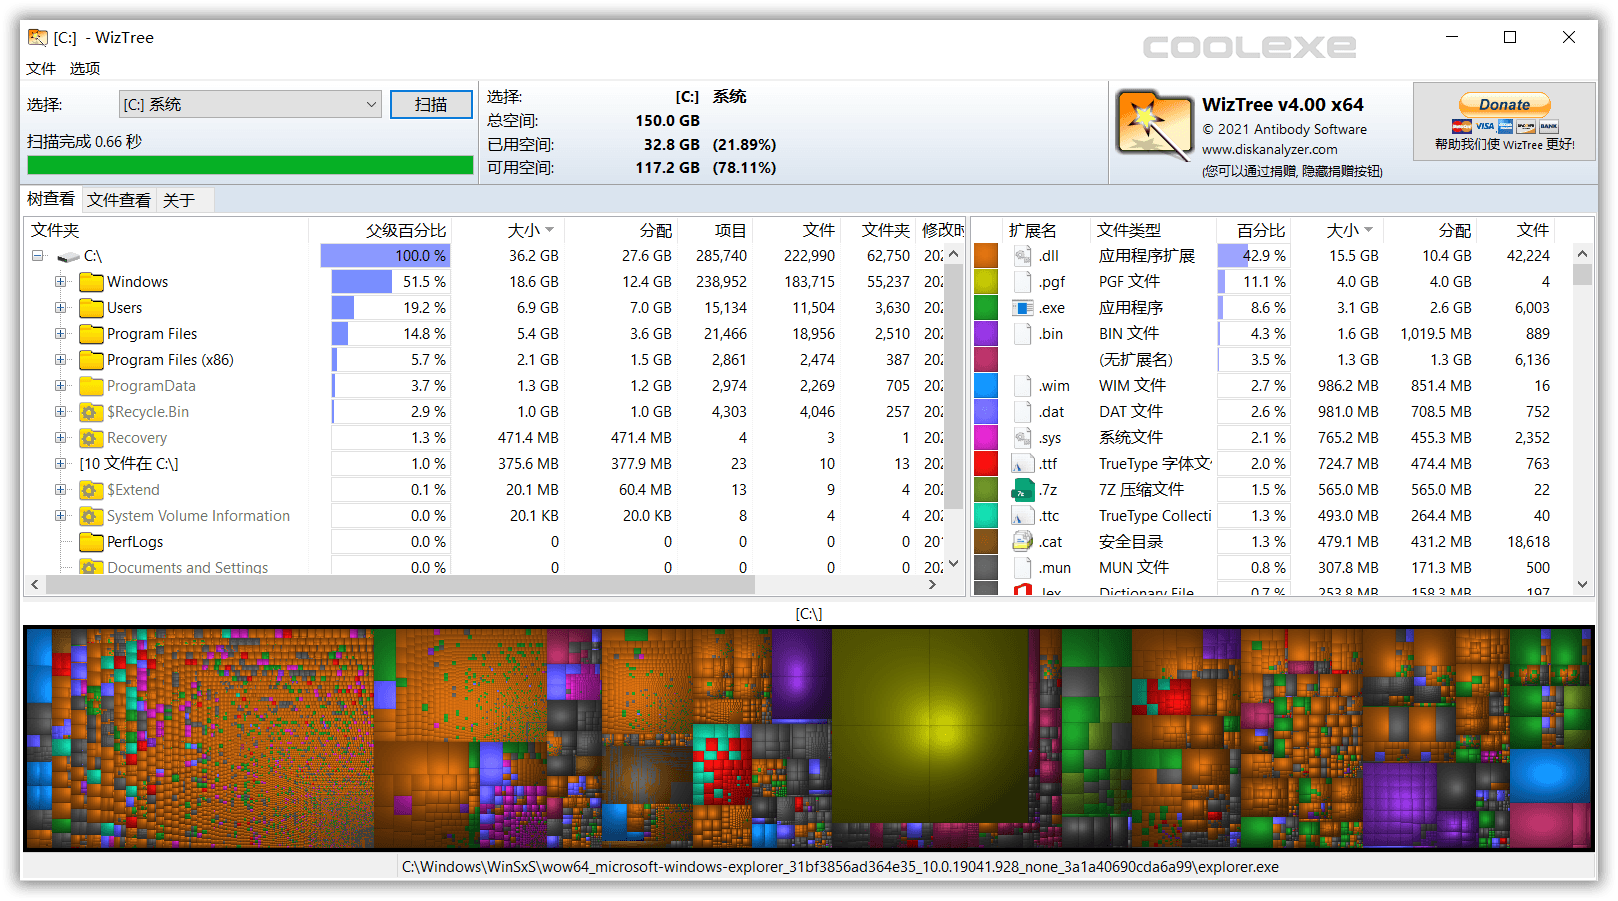Click the Donate button
This screenshot has height=901, width=1618.
[x=1502, y=103]
